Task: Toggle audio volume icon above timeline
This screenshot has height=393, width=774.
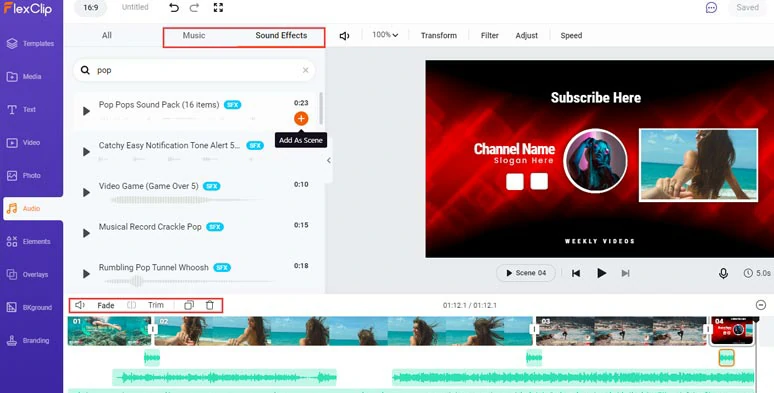Action: (x=80, y=305)
